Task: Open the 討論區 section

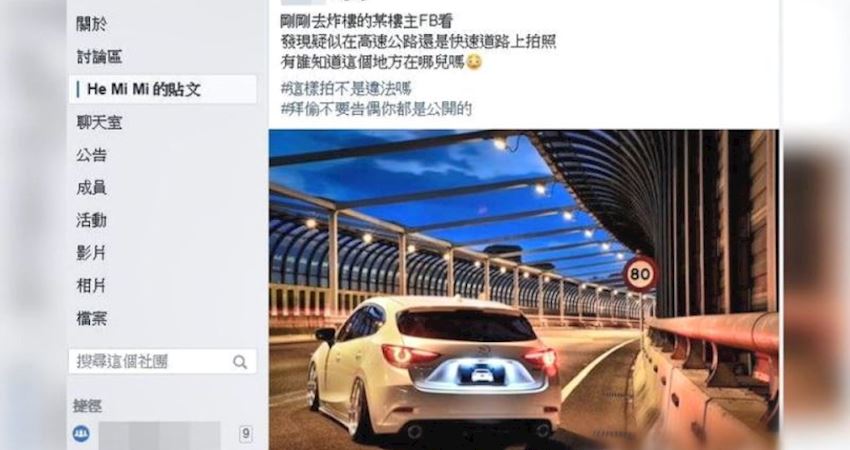Action: click(x=99, y=57)
